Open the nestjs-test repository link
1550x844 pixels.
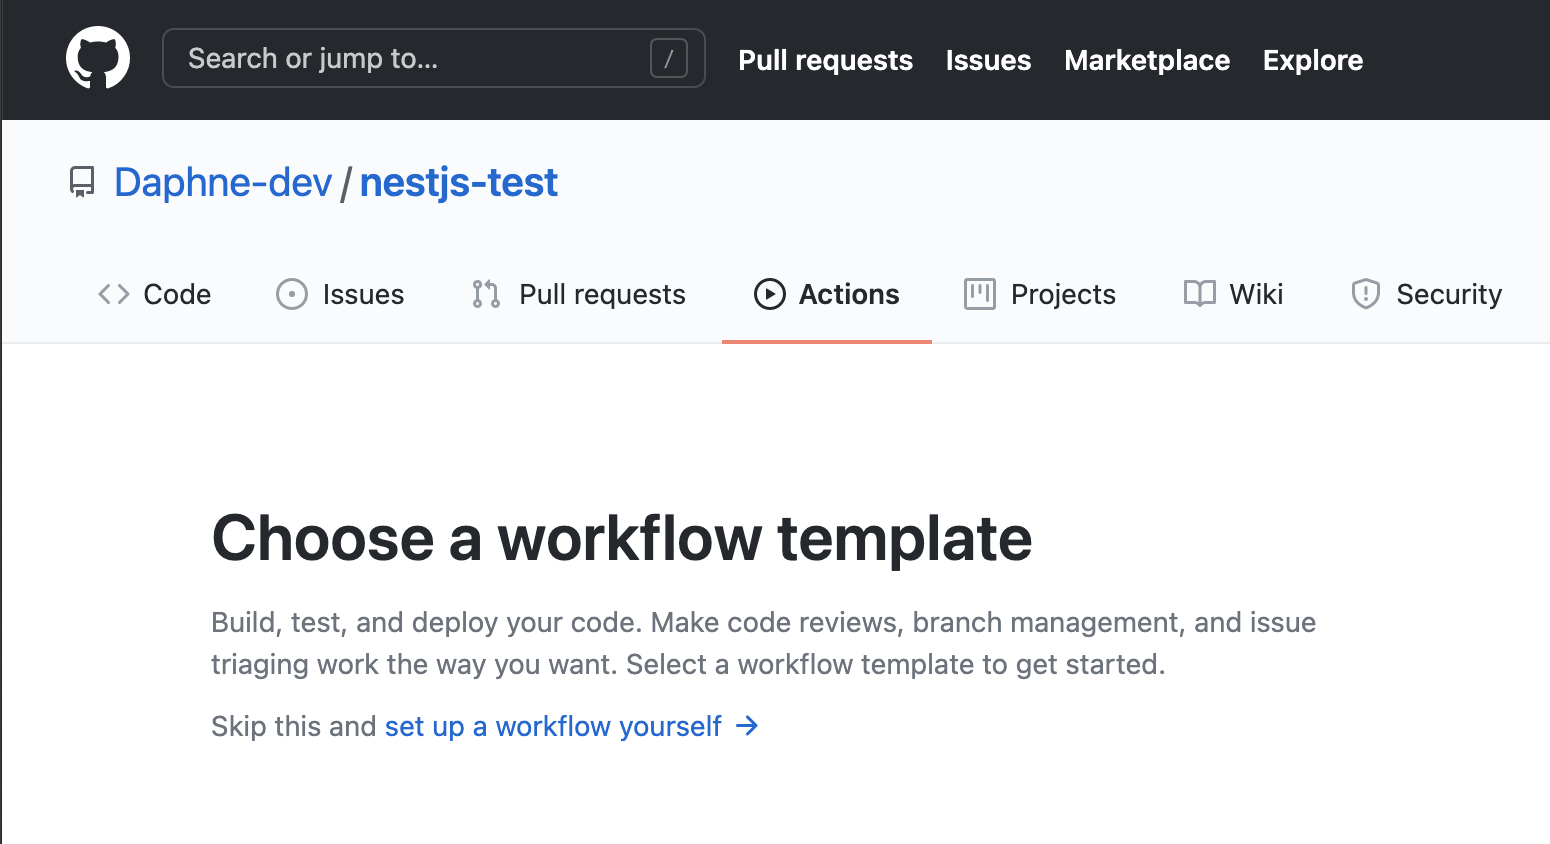click(458, 182)
